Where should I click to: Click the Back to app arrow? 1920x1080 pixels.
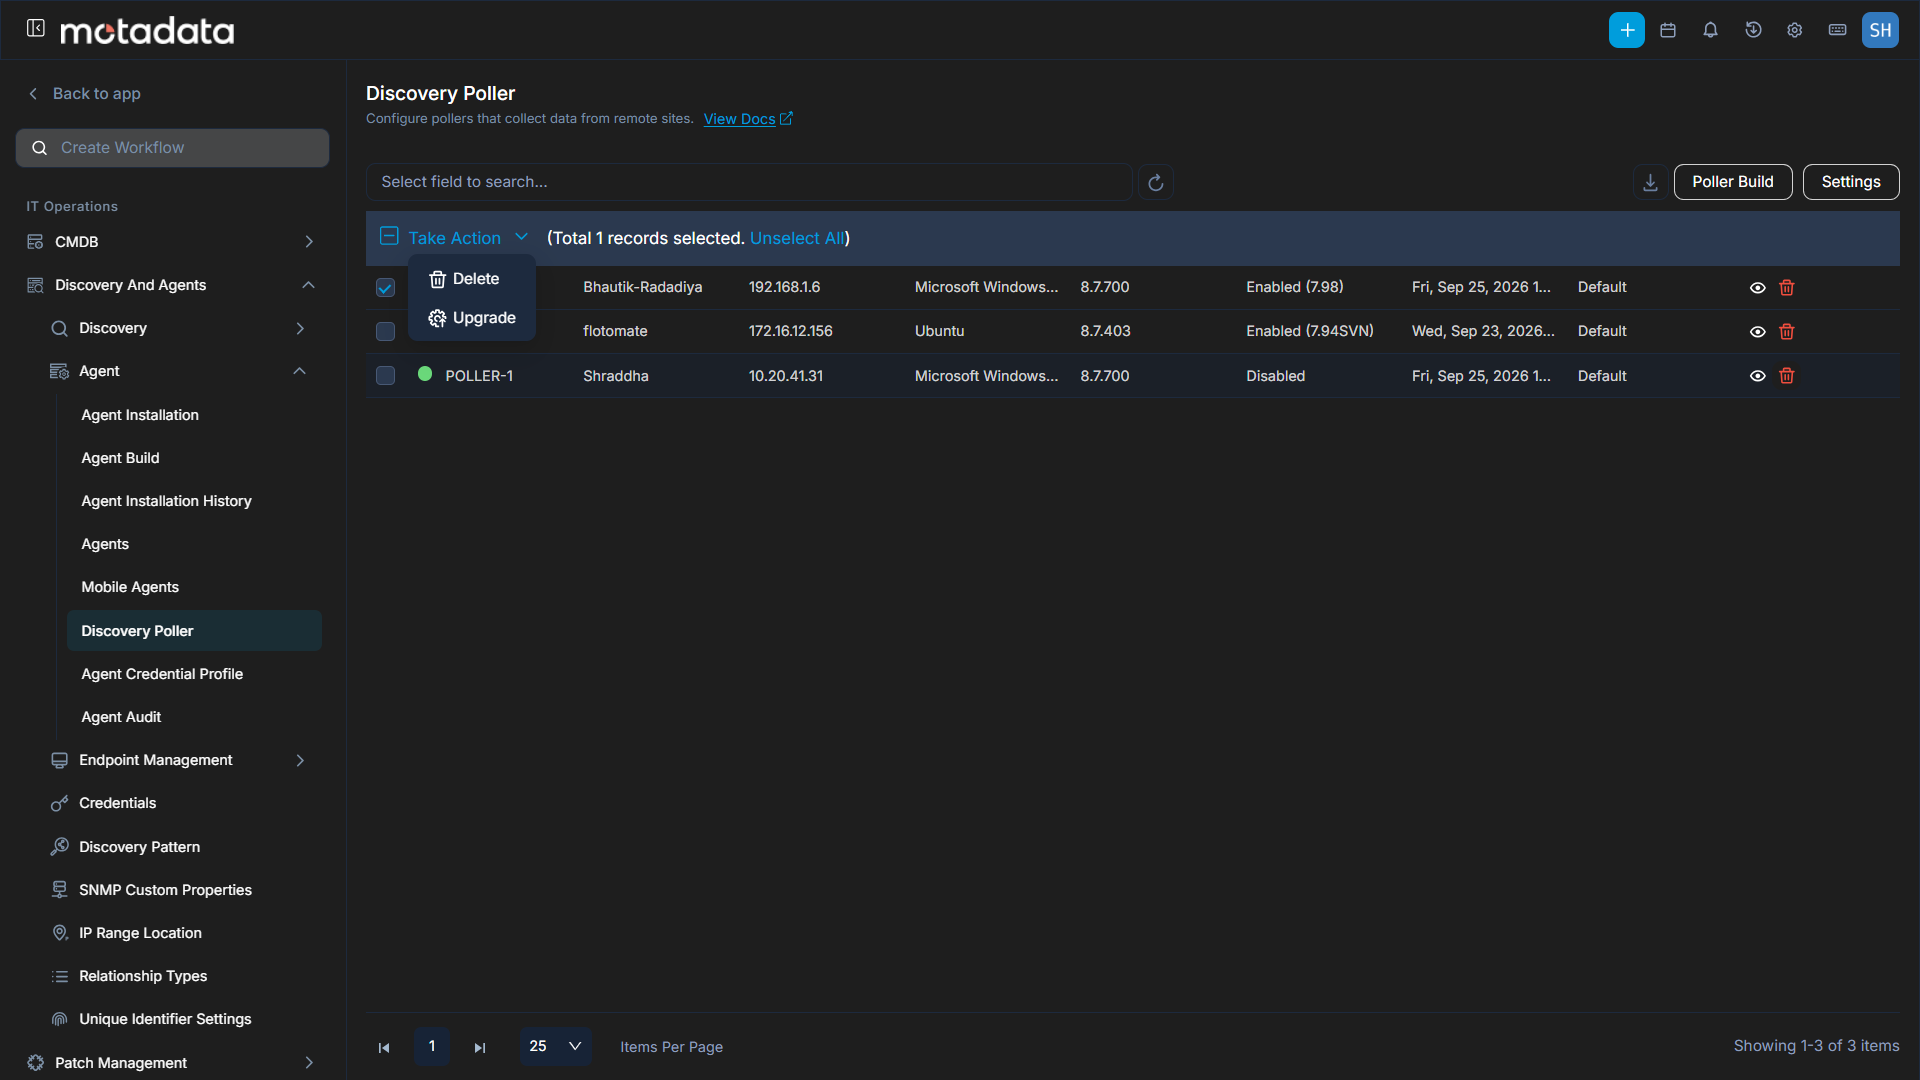[x=33, y=93]
